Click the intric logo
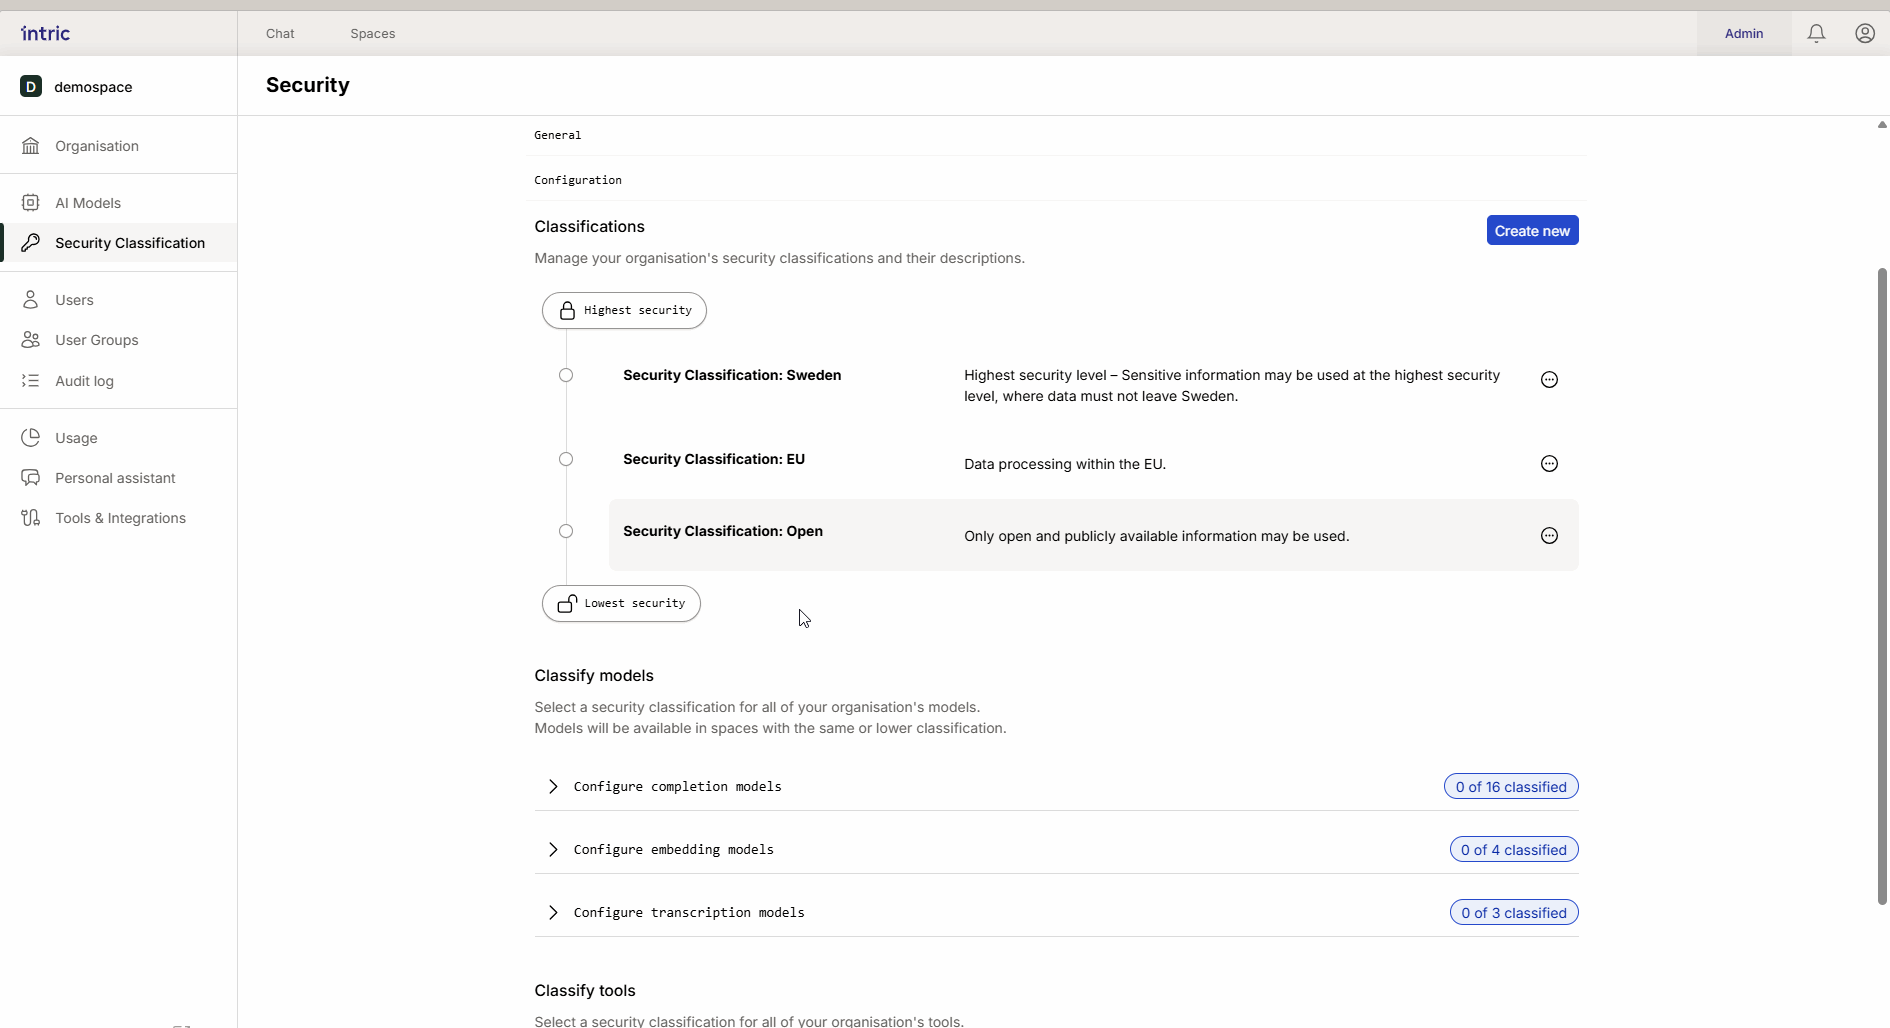1890x1028 pixels. click(46, 34)
